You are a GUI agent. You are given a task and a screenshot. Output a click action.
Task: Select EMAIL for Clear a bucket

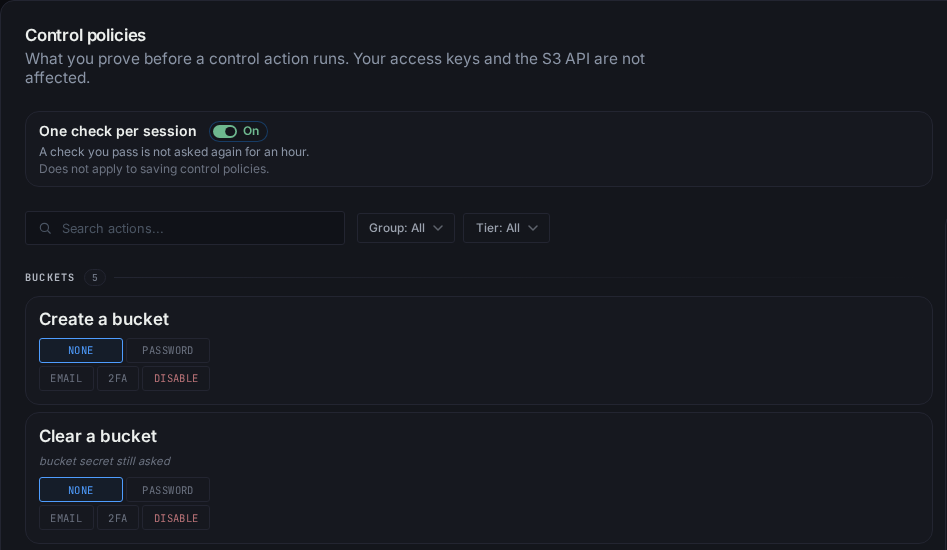[x=66, y=518]
